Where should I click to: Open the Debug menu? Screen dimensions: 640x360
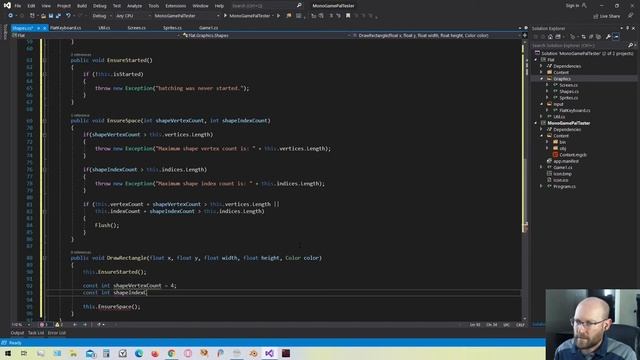coord(99,6)
